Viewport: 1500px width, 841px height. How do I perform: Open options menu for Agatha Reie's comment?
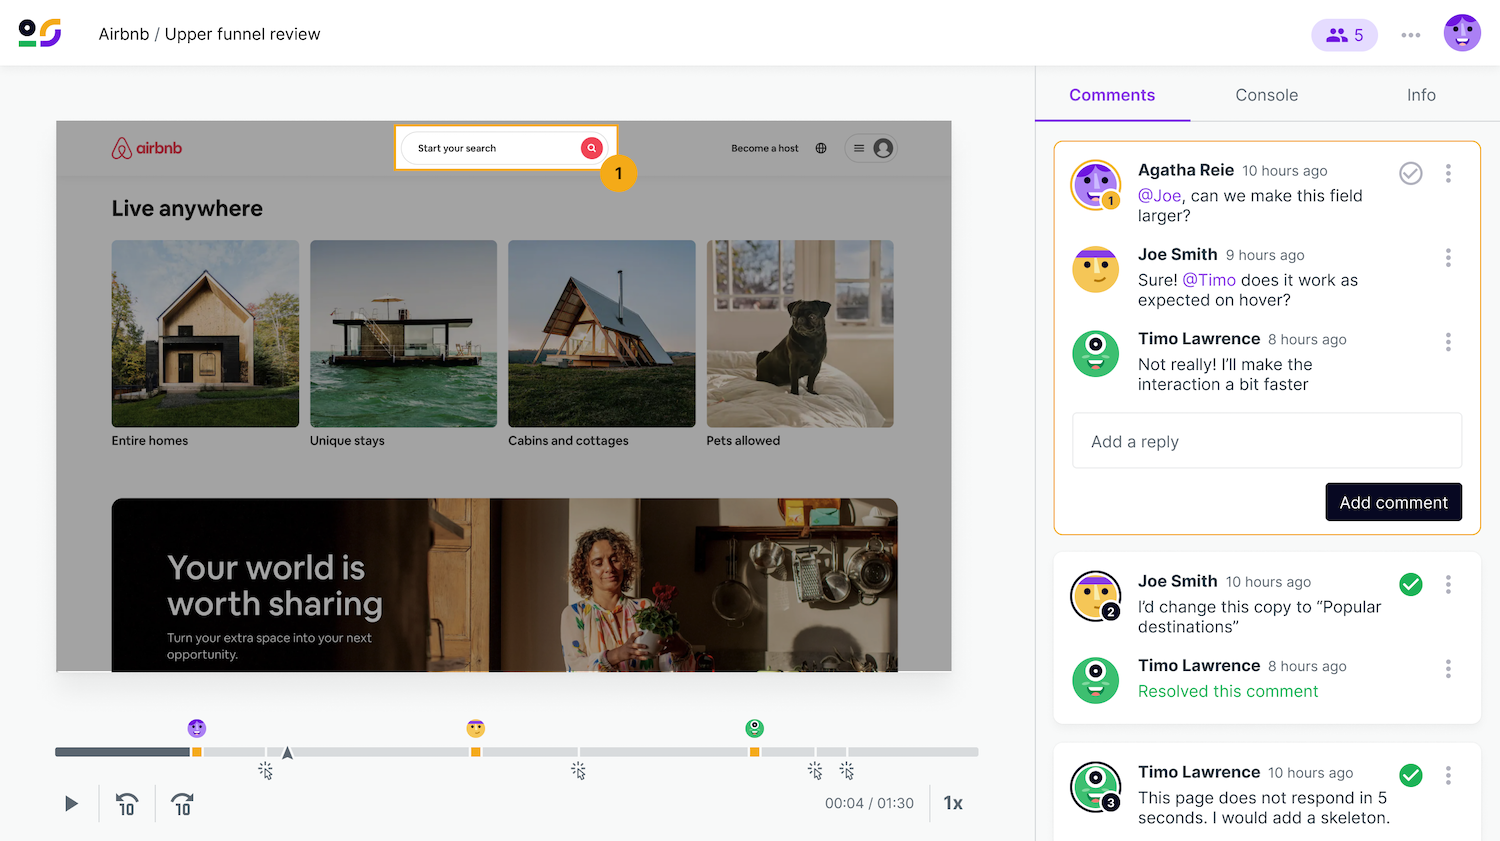click(x=1448, y=173)
